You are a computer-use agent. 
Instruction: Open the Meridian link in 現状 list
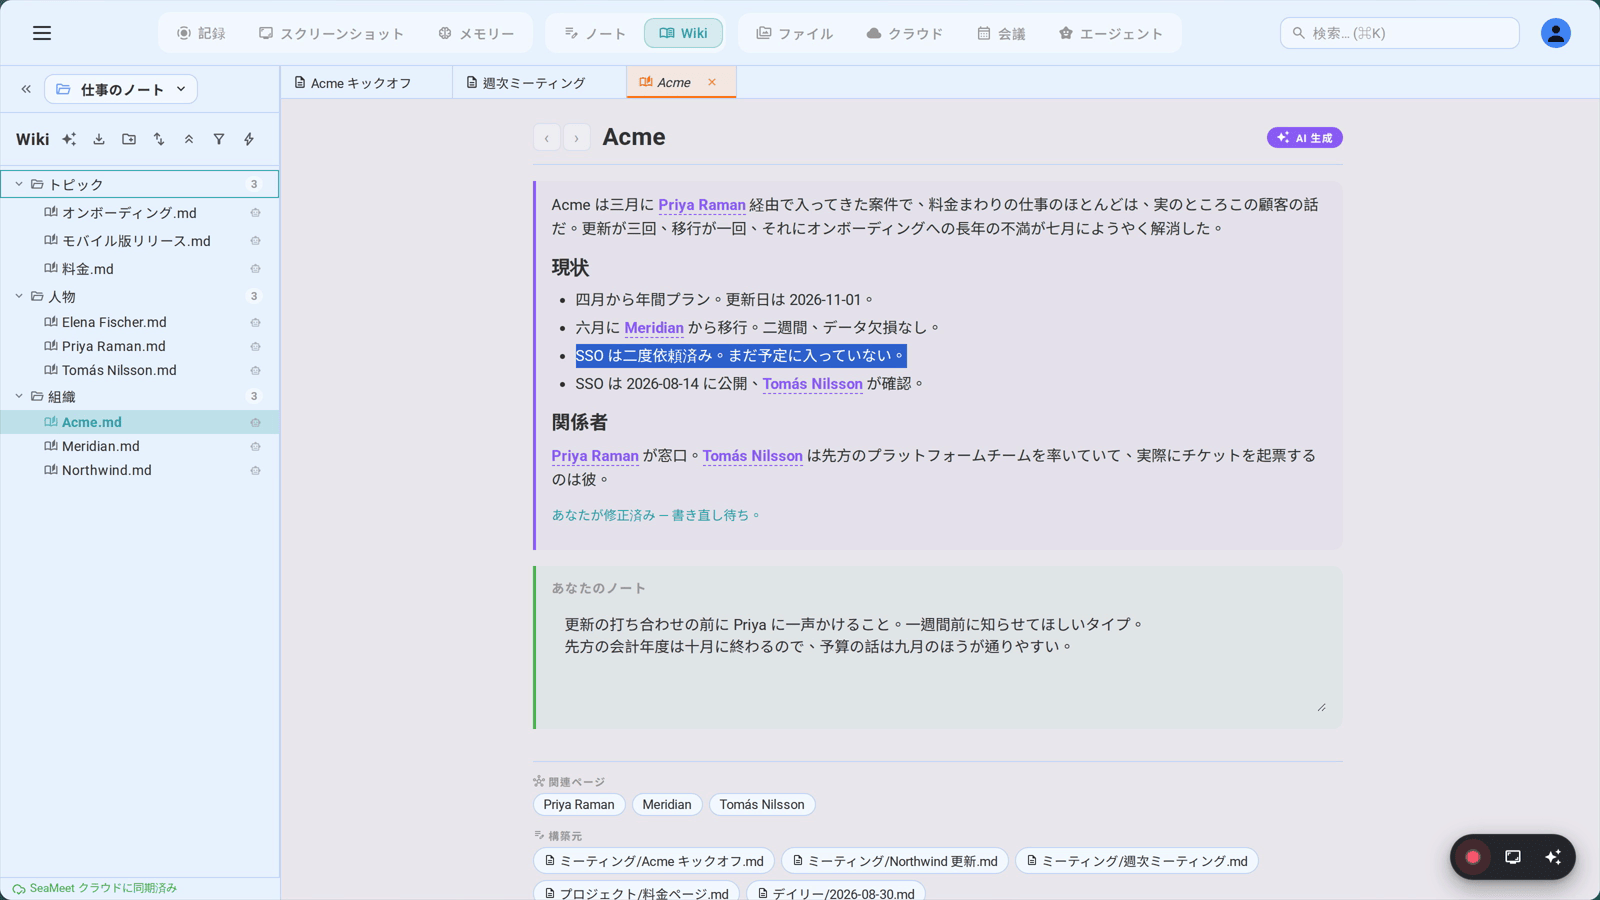(654, 328)
